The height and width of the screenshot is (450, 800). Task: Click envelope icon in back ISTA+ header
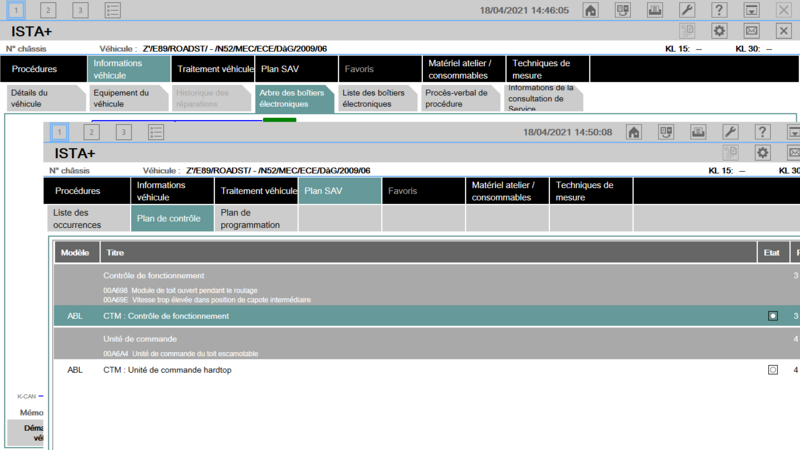pos(751,31)
